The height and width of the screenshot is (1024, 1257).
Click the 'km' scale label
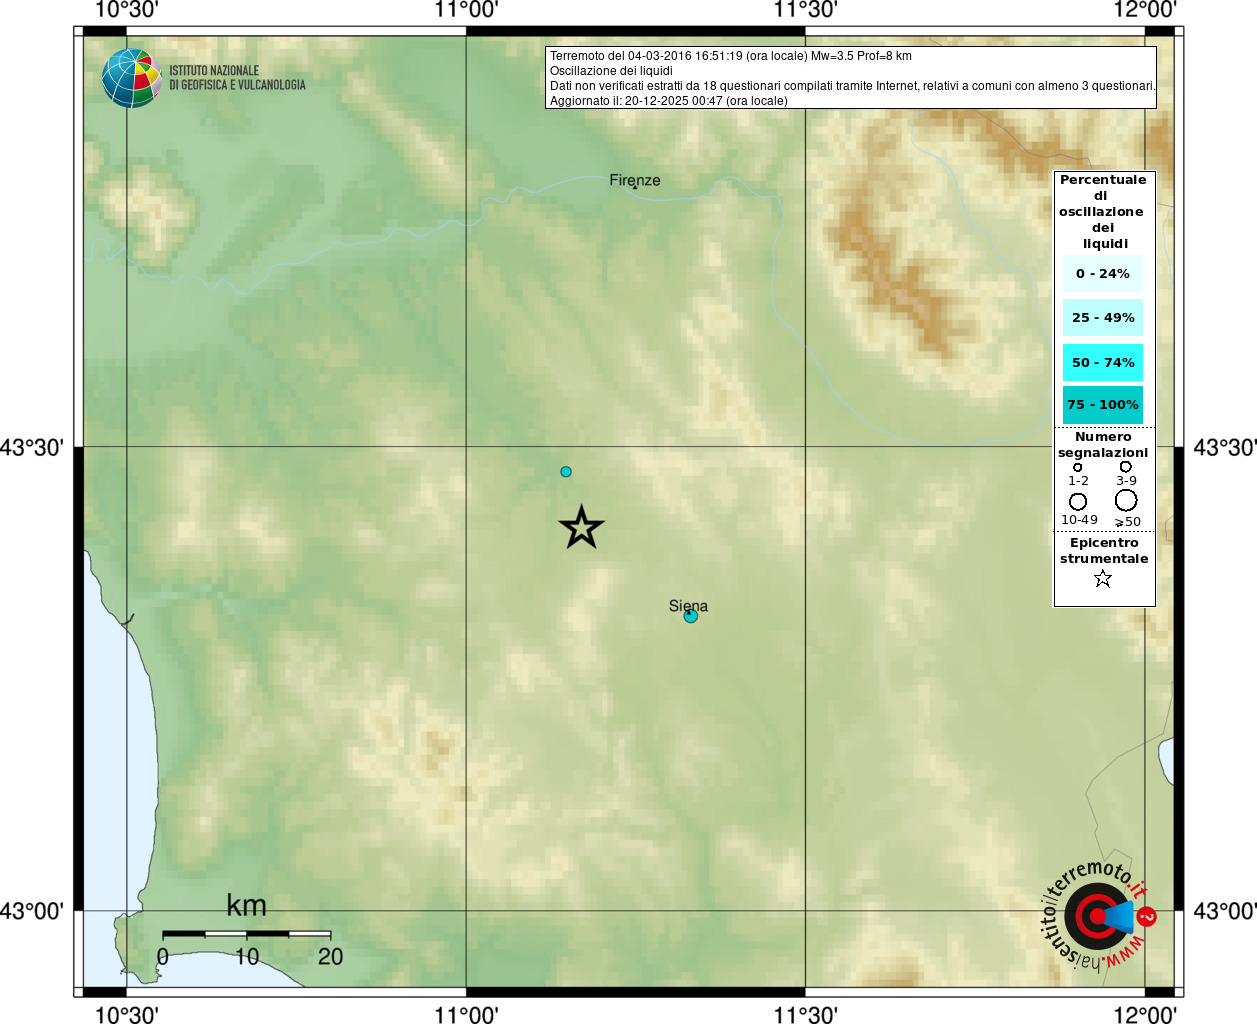[x=246, y=905]
